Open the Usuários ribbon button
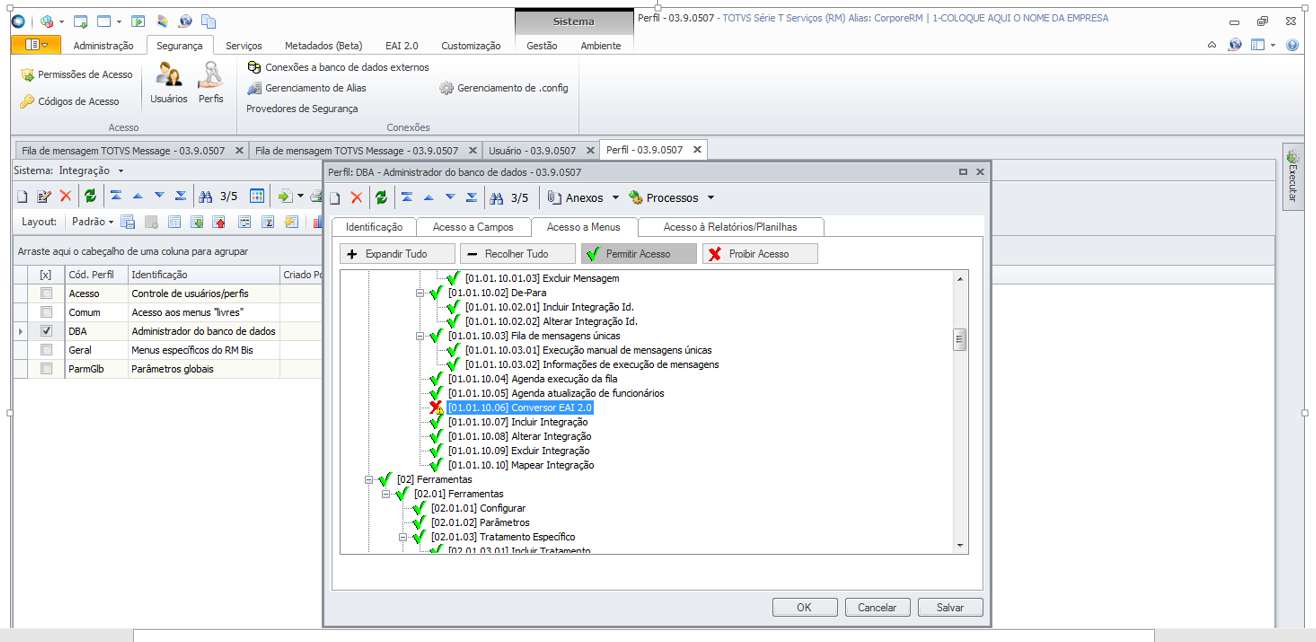Image resolution: width=1316 pixels, height=642 pixels. point(168,83)
